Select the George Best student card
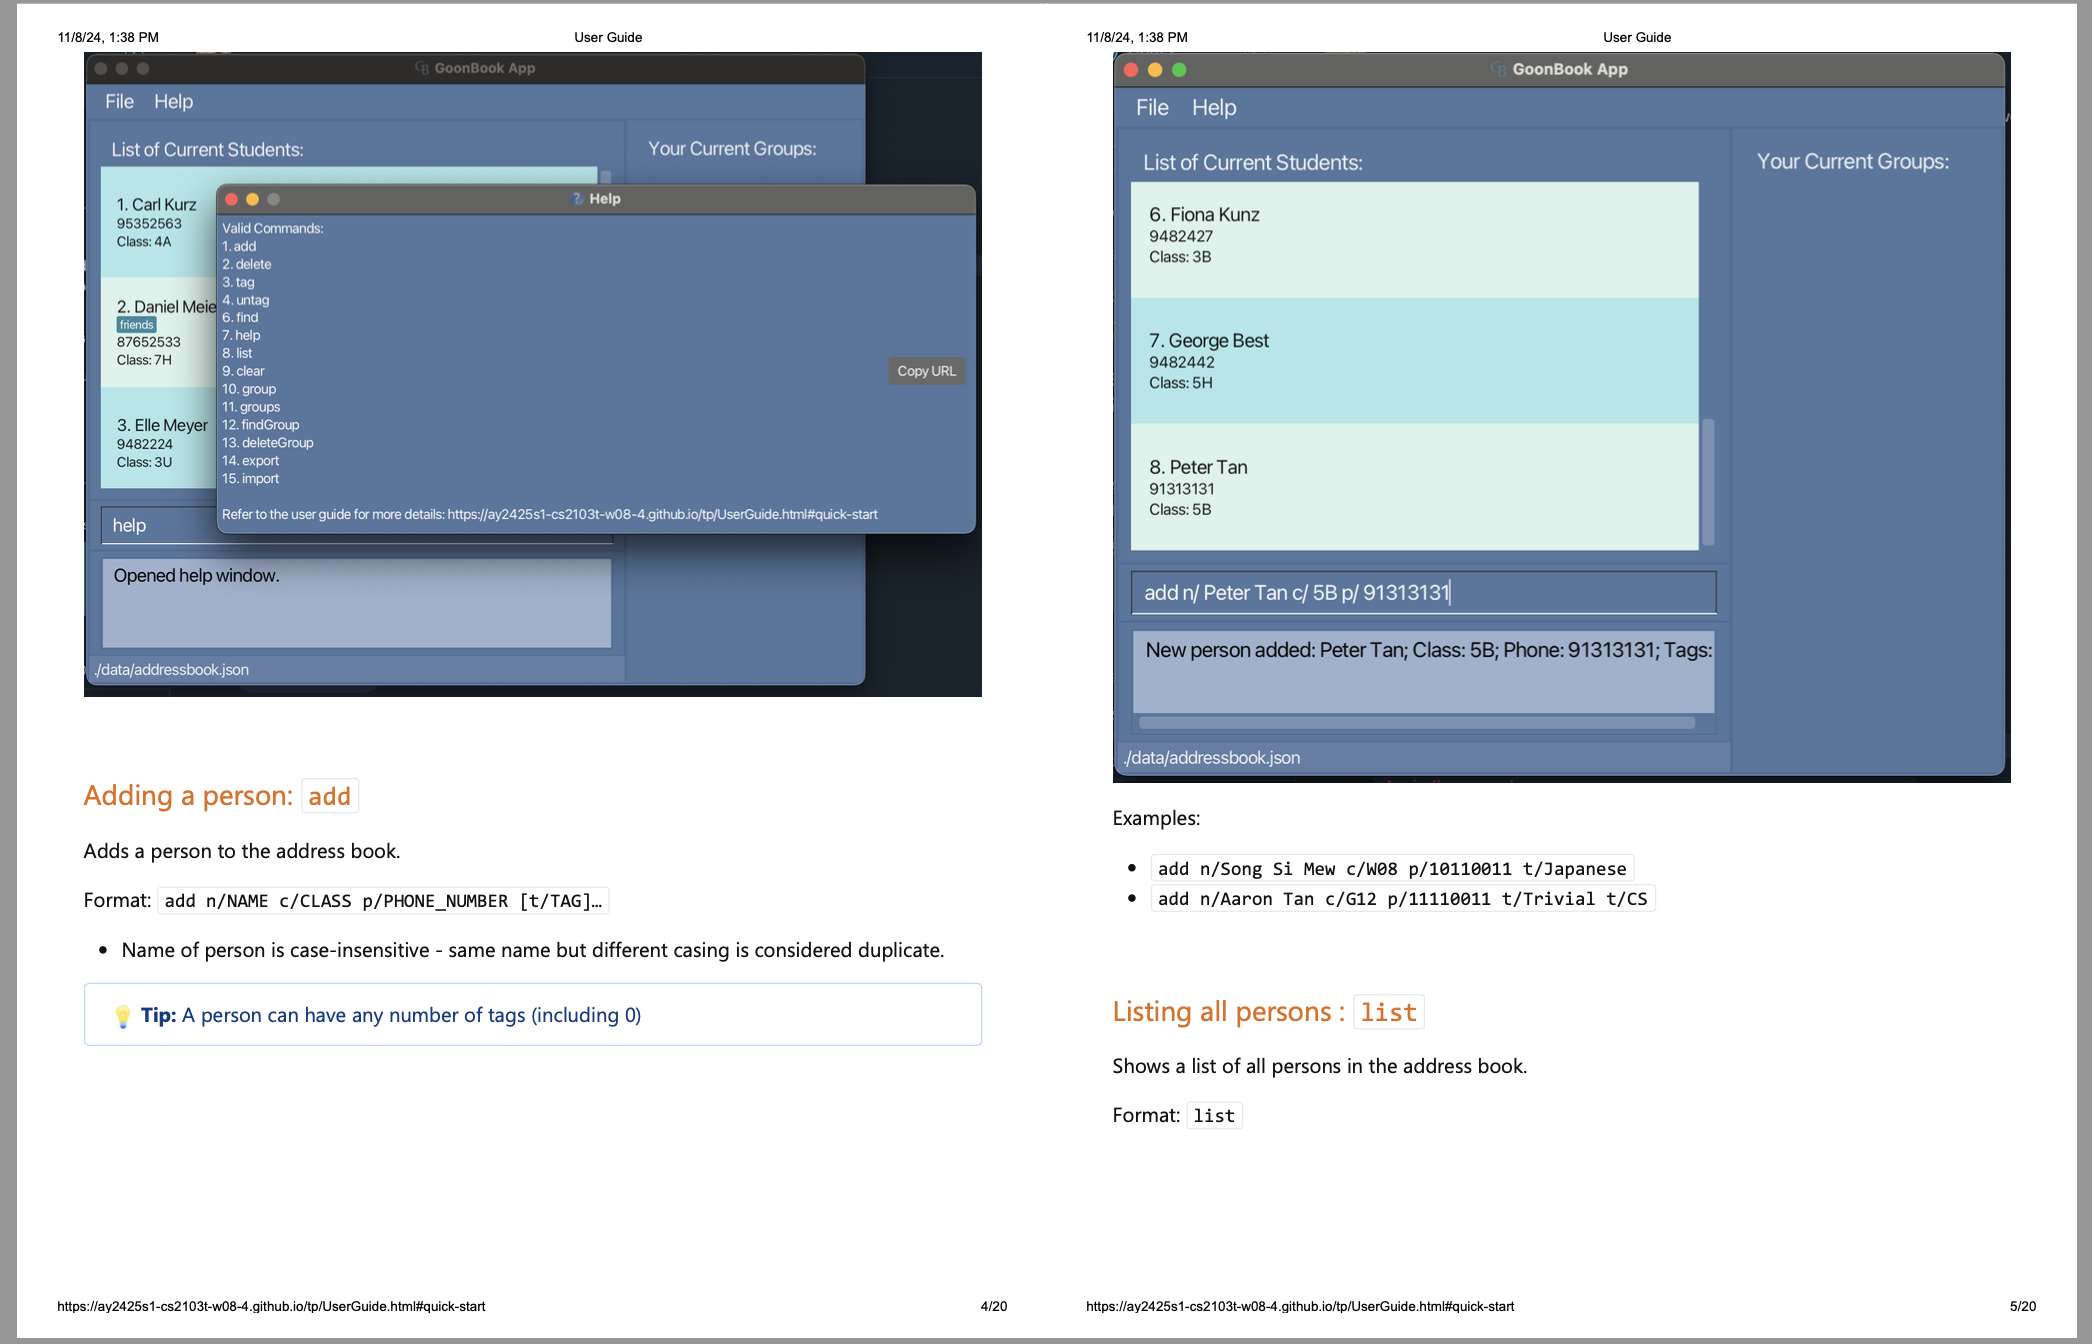 click(x=1413, y=361)
